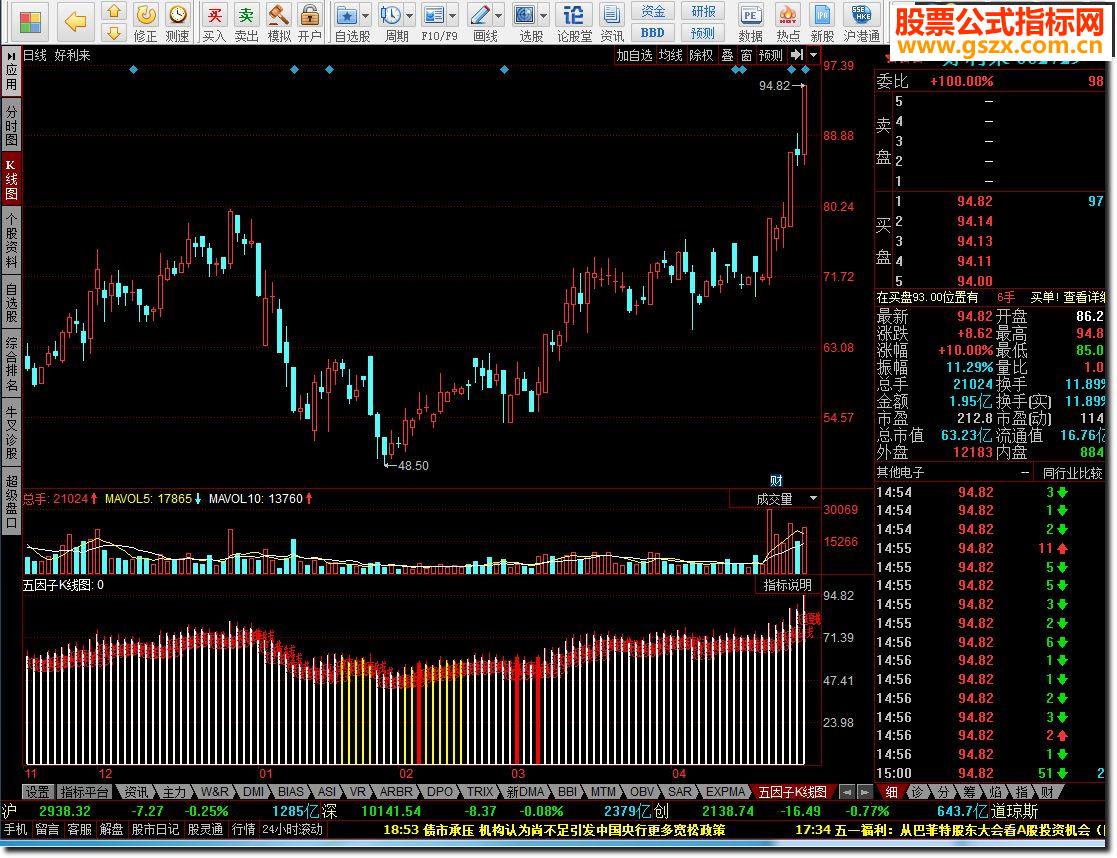This screenshot has width=1117, height=858.
Task: Click the 资金 funds button
Action: pos(653,11)
